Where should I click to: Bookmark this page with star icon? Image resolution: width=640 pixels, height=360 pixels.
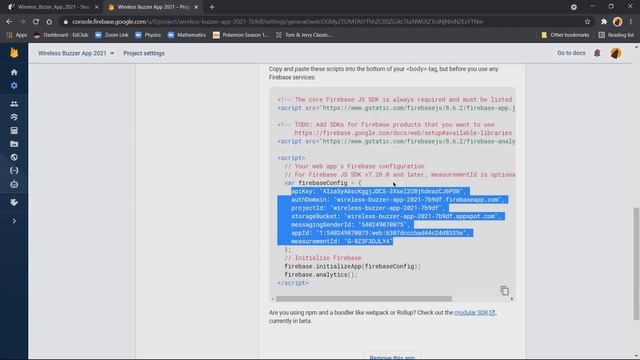(x=587, y=22)
